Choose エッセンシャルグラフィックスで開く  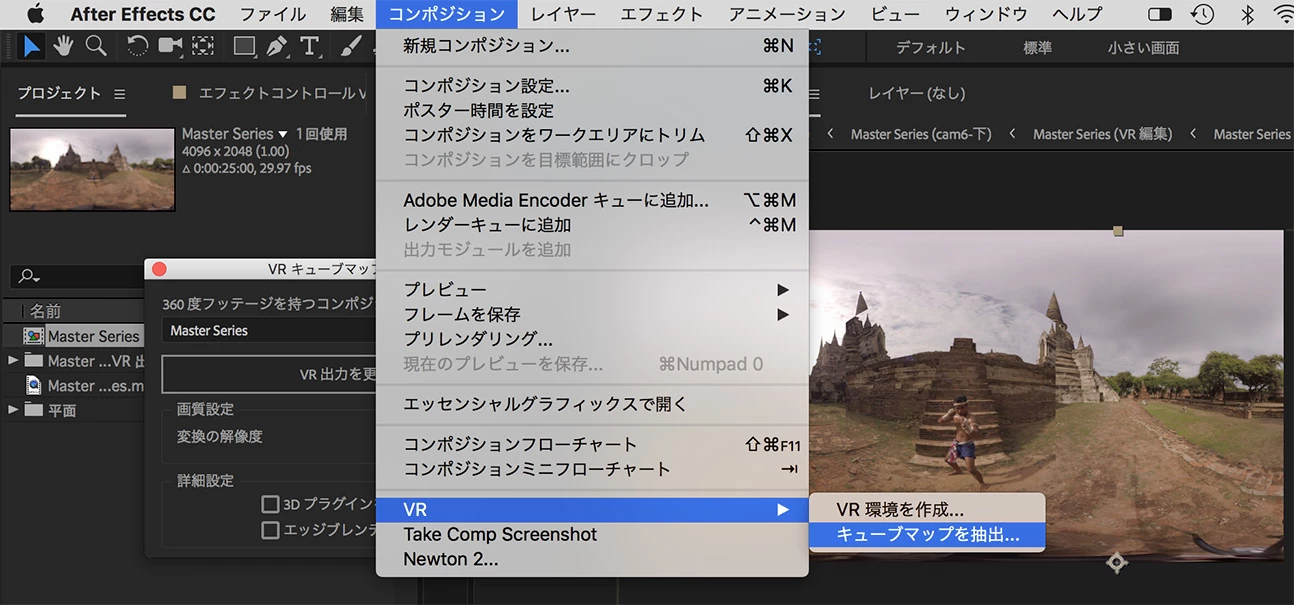(592, 405)
